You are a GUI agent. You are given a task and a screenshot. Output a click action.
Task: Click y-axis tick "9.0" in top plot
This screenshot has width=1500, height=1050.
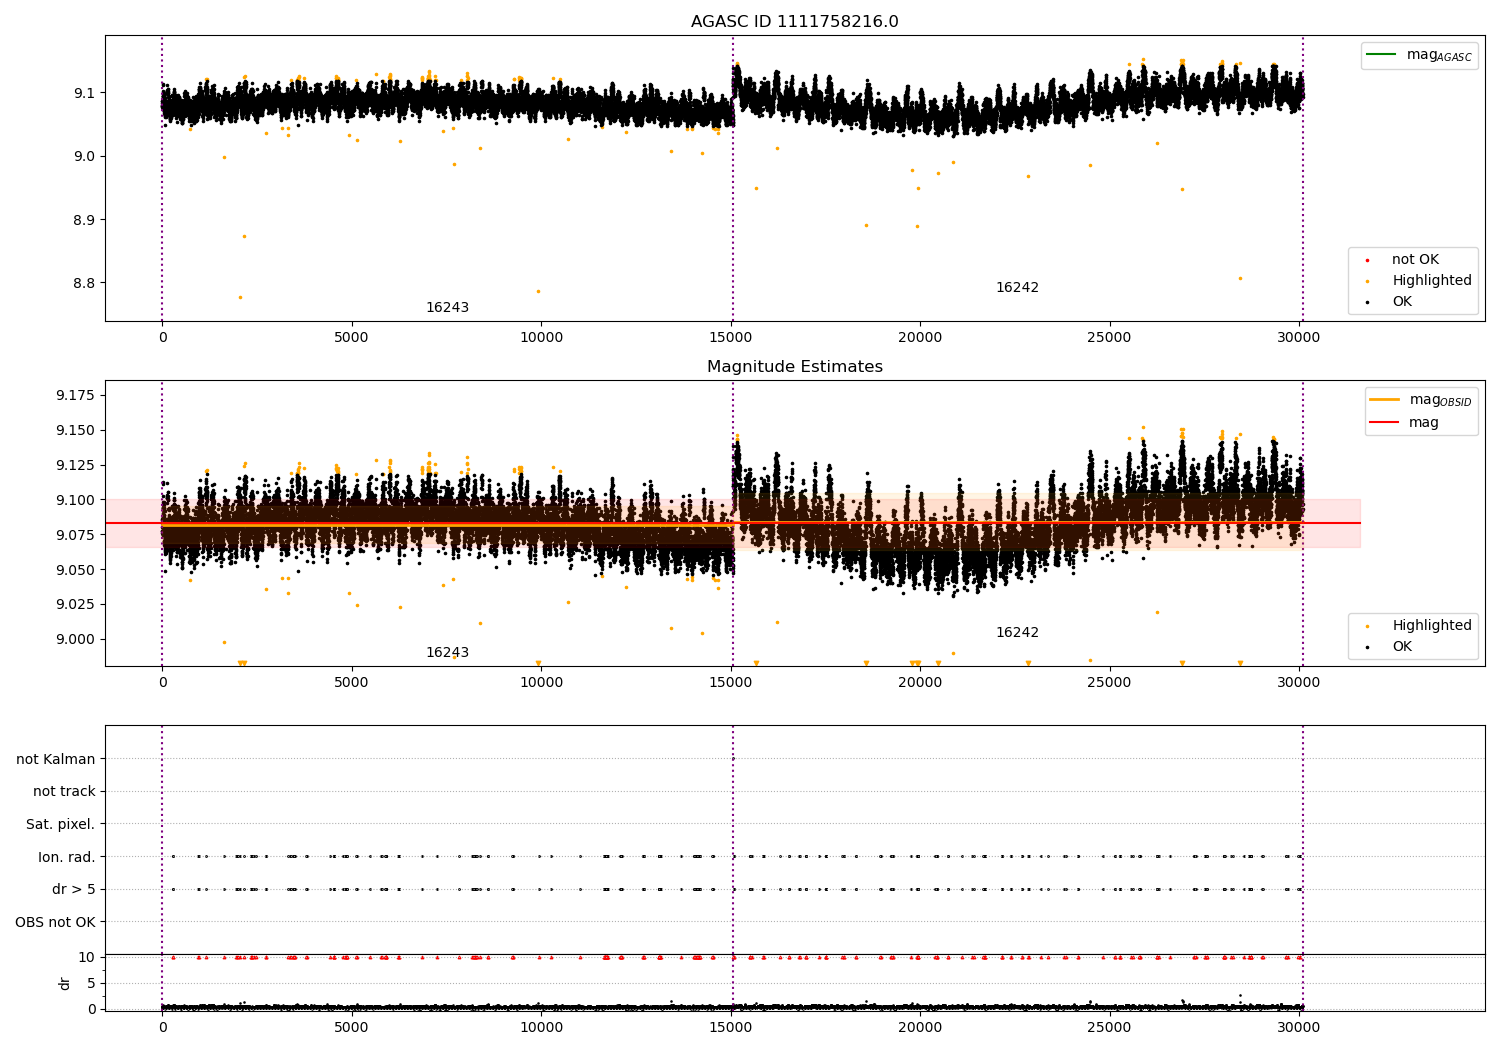(86, 156)
